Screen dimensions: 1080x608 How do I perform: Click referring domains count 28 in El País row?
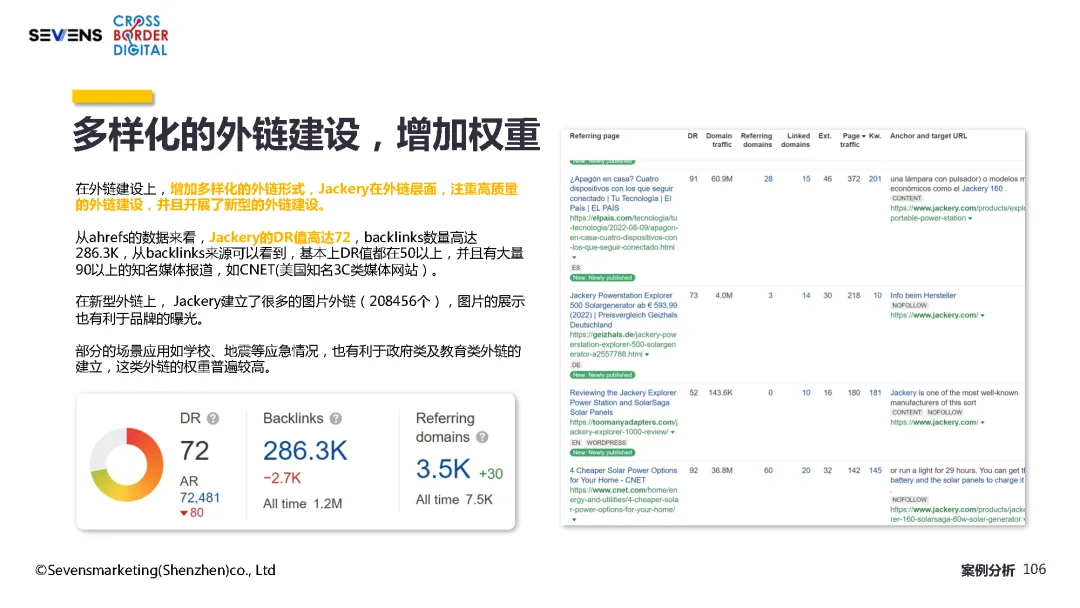768,179
